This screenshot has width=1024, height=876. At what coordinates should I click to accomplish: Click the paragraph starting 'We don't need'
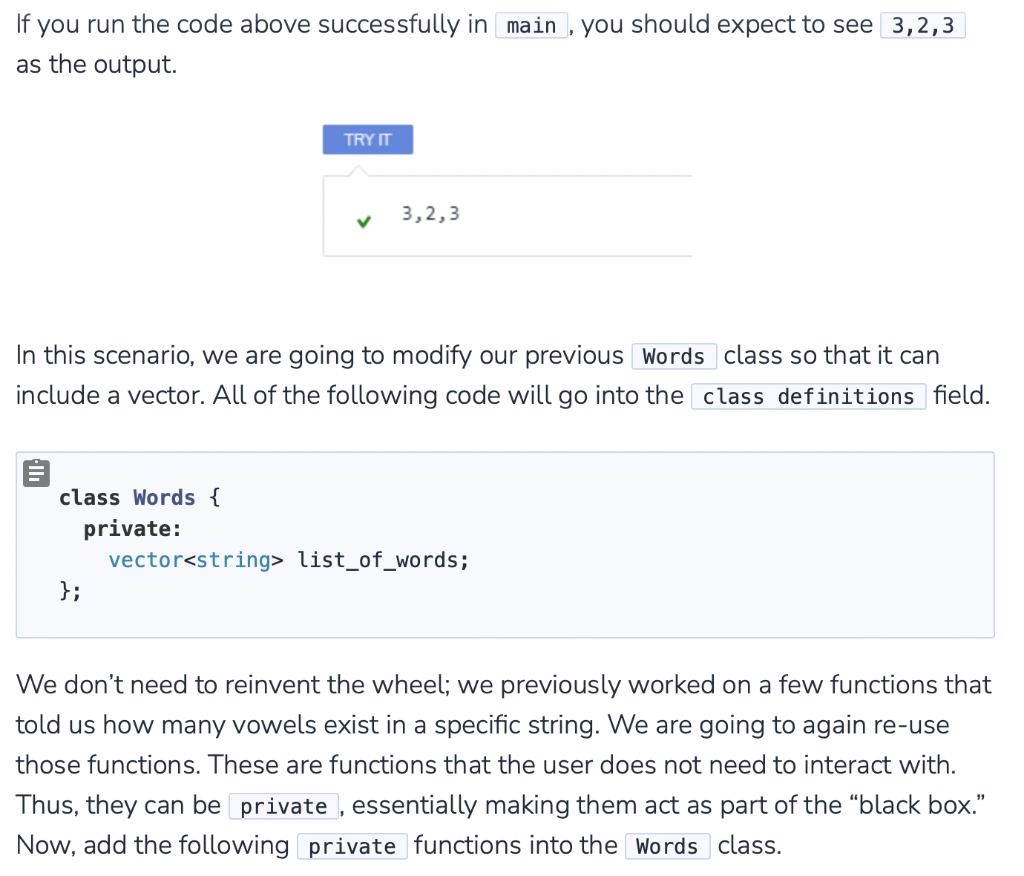pos(504,765)
